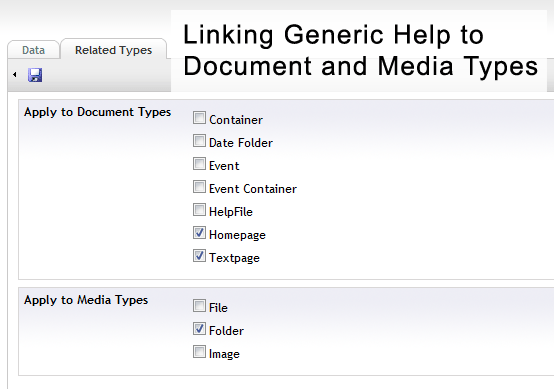This screenshot has height=389, width=554.
Task: Uncheck the Folder media type checkbox
Action: point(199,329)
